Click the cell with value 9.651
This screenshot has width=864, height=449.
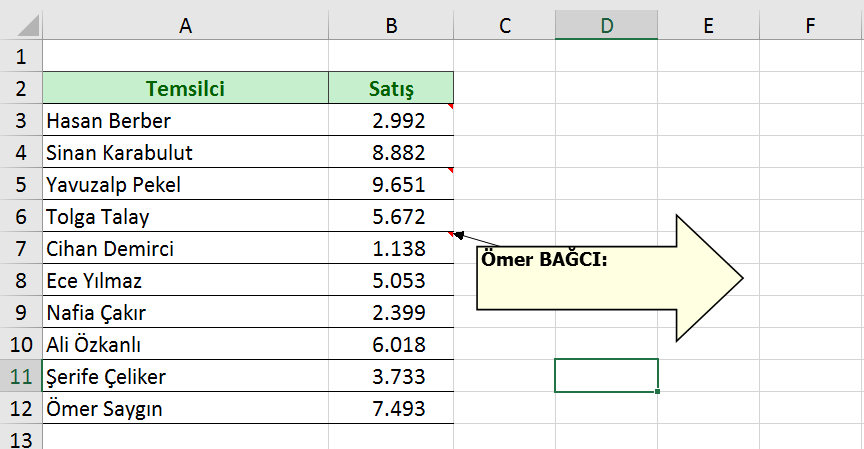click(391, 185)
